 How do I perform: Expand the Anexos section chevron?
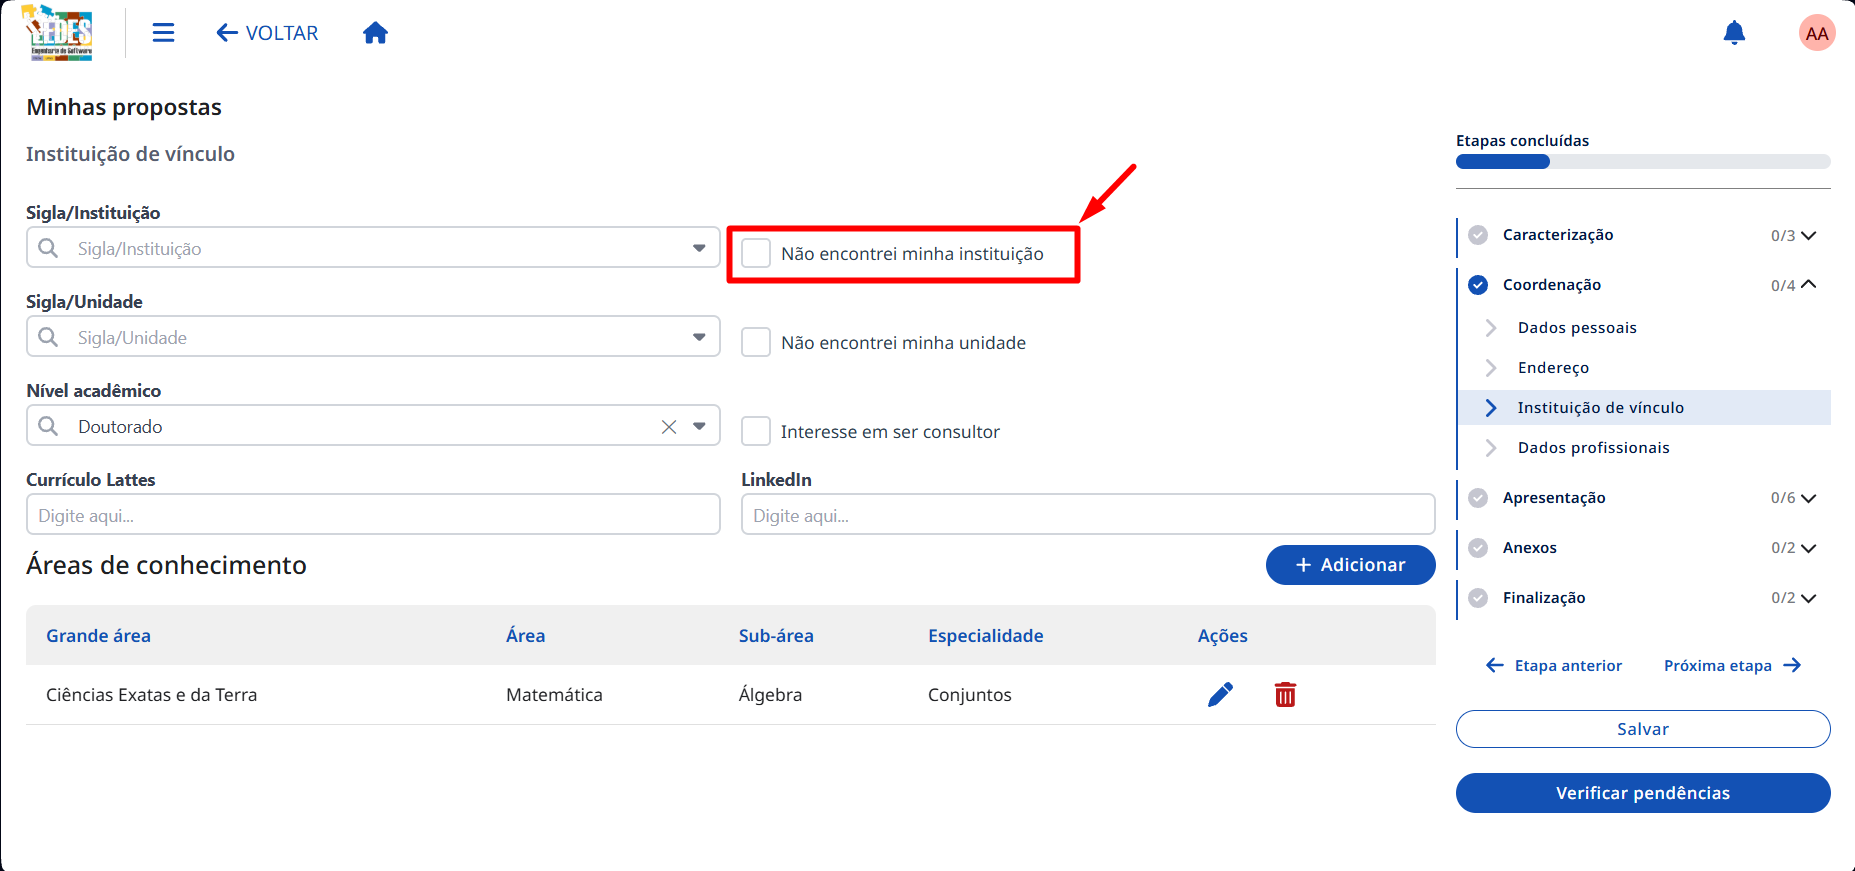[x=1808, y=548]
